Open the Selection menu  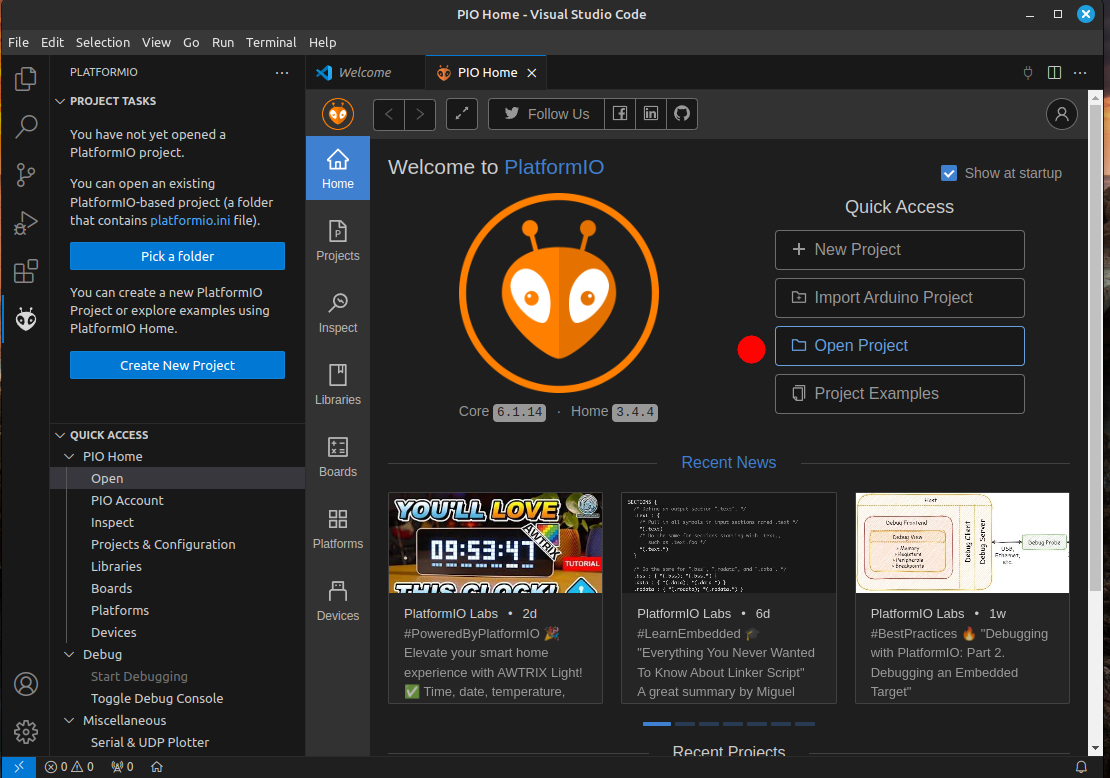tap(103, 42)
